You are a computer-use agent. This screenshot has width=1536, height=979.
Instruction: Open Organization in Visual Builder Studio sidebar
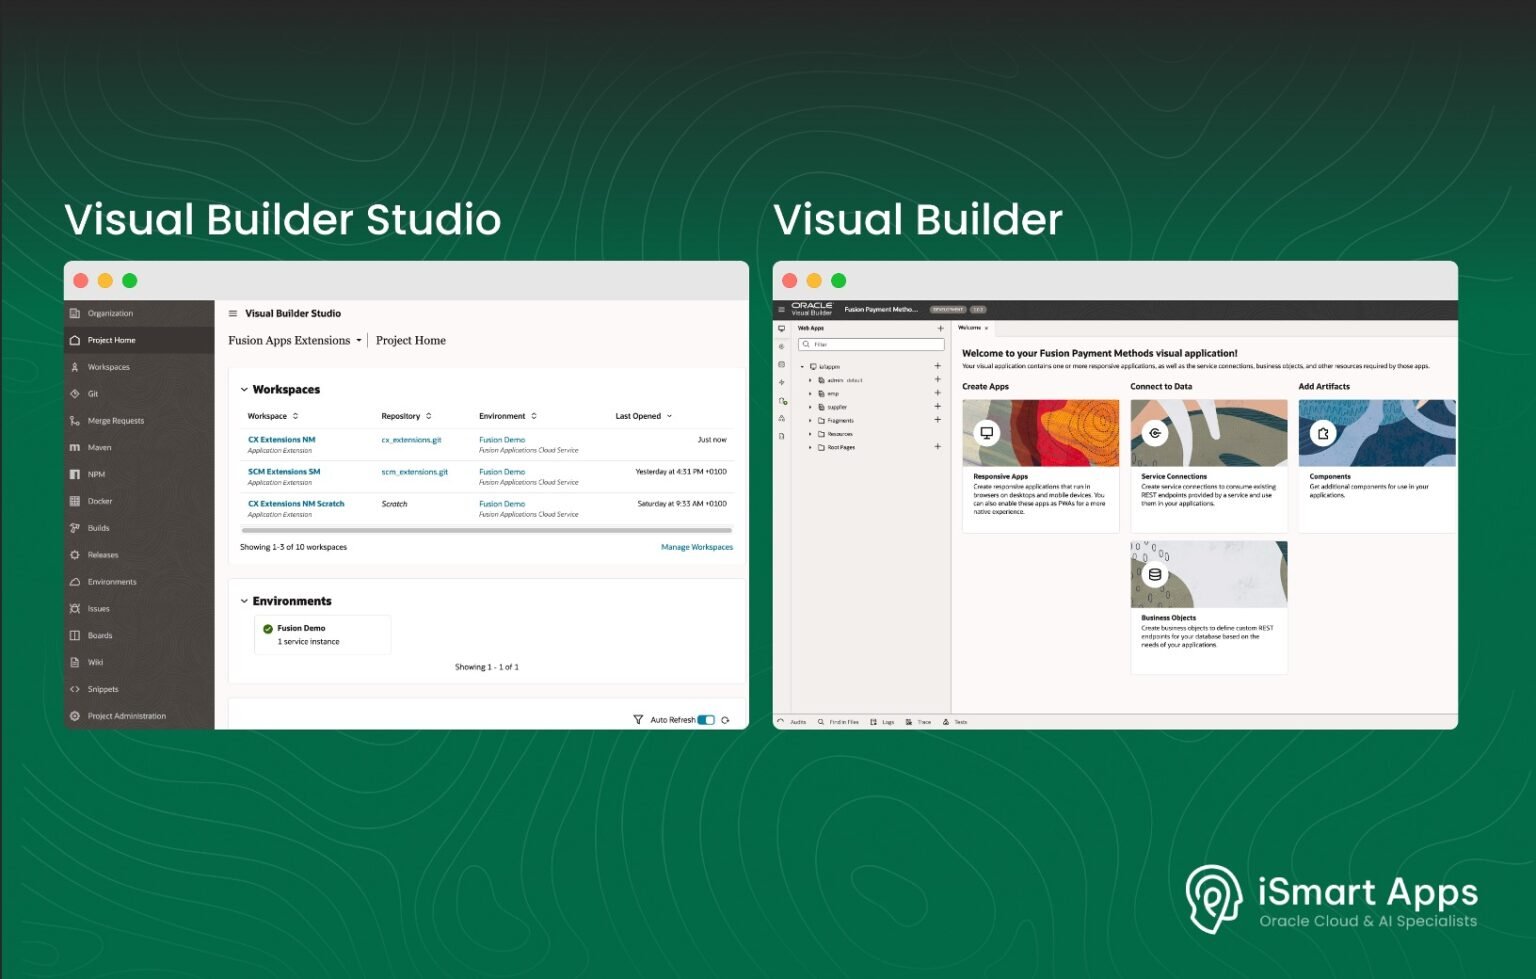139,313
